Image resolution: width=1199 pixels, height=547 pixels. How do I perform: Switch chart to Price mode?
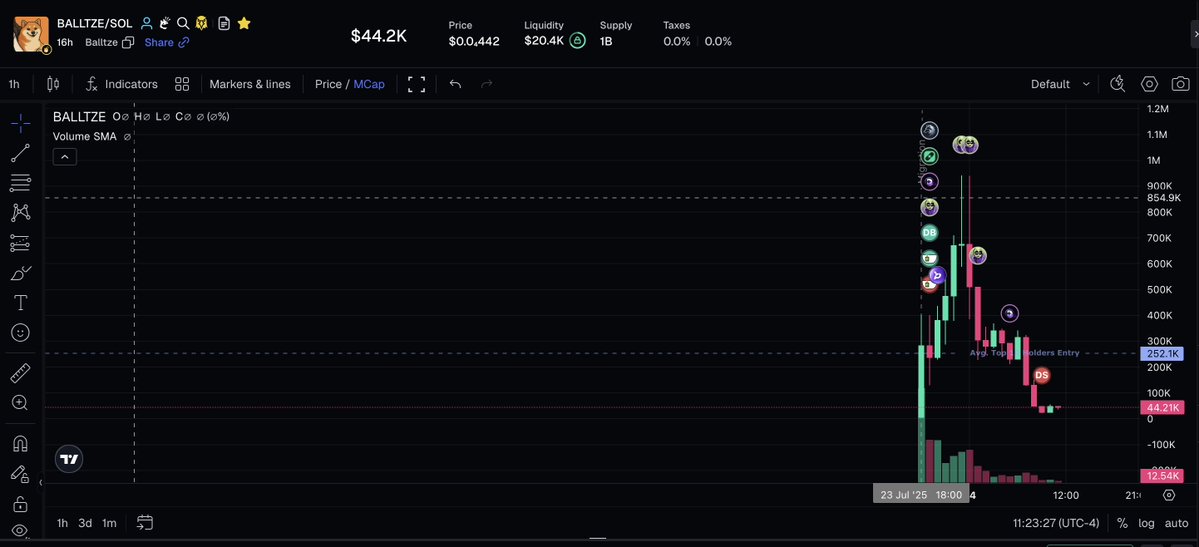coord(328,84)
